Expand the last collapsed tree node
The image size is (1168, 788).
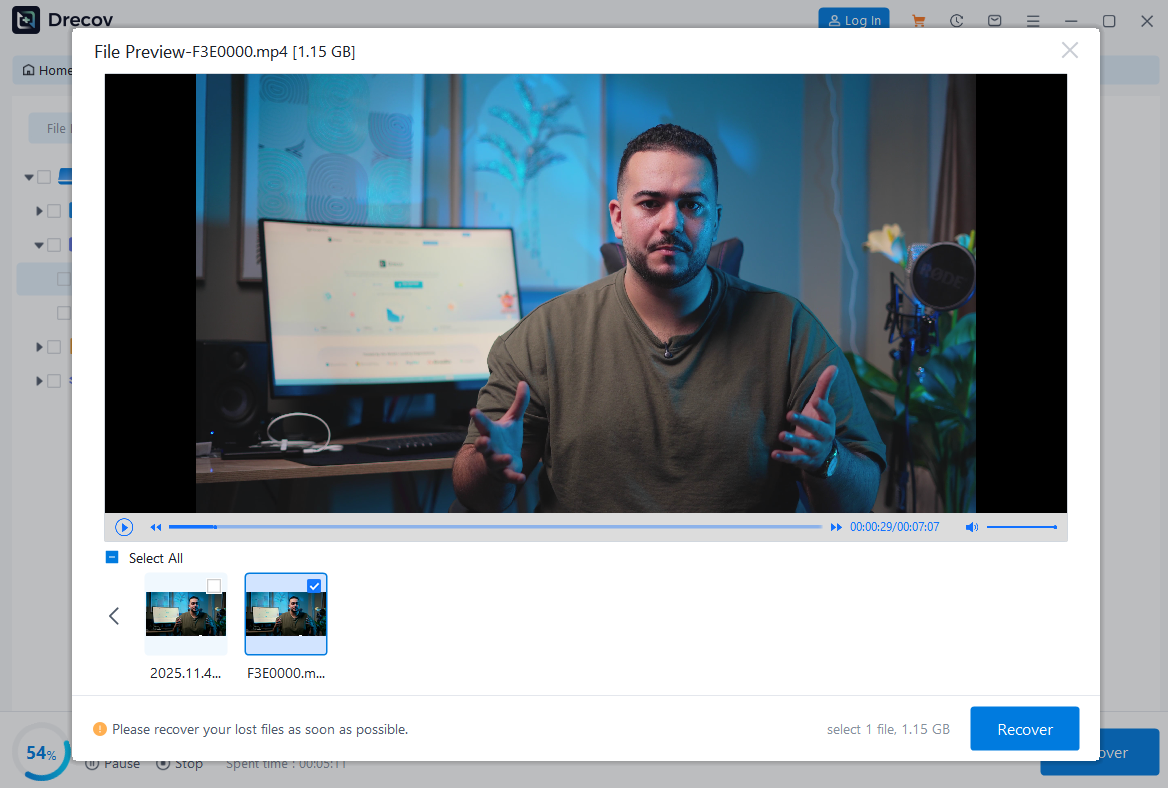[x=39, y=381]
